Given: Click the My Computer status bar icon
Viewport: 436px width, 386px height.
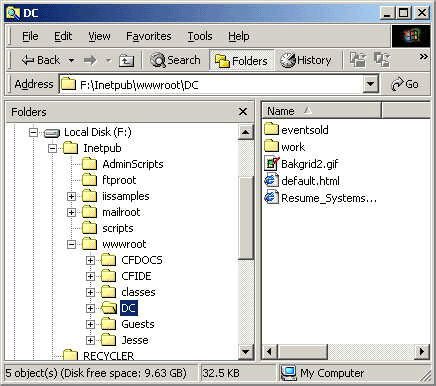Looking at the screenshot, I should [288, 373].
